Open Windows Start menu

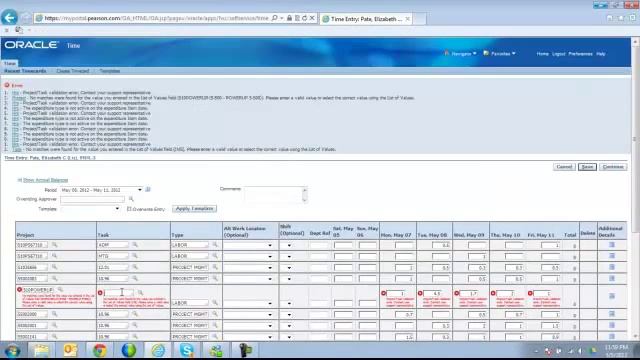click(x=12, y=351)
